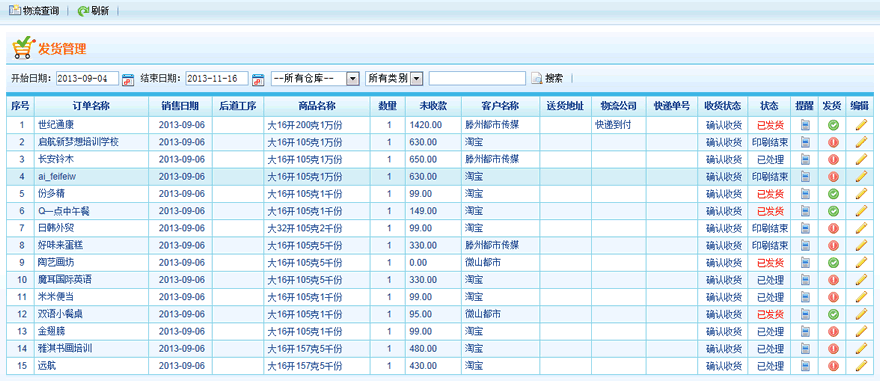The height and width of the screenshot is (381, 880).
Task: Click reminder icon for ai_feifeiw row
Action: 805,177
